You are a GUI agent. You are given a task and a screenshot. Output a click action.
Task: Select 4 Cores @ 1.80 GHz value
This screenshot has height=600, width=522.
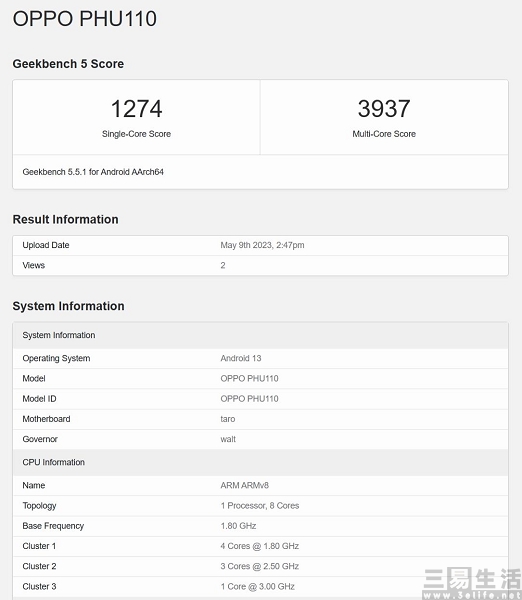(259, 546)
